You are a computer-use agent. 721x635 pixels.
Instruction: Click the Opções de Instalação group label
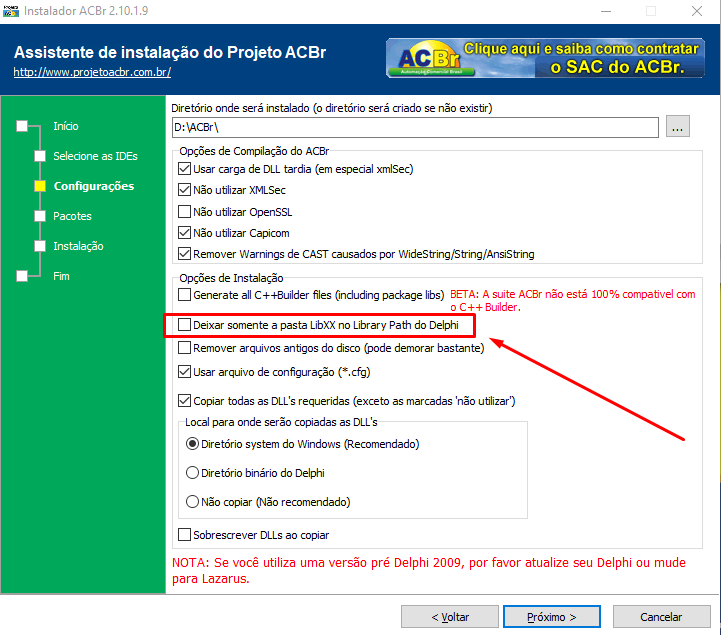pos(231,278)
